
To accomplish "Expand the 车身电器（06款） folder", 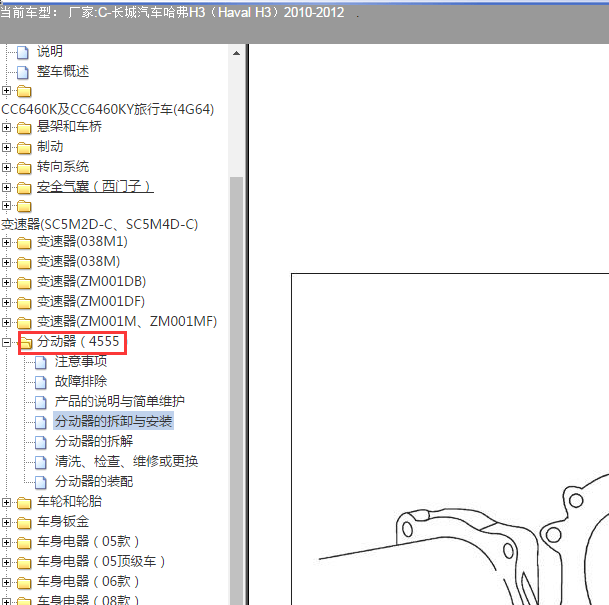I will [6, 582].
